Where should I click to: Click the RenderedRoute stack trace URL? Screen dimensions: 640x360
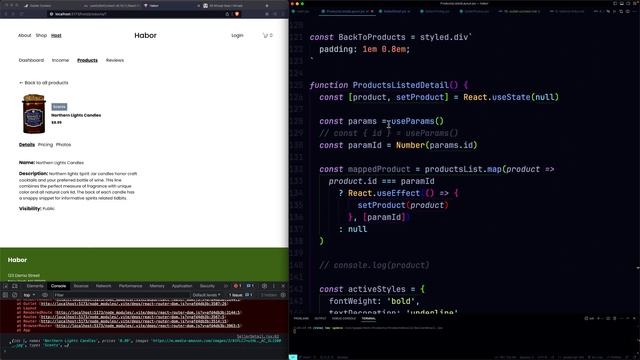148,313
